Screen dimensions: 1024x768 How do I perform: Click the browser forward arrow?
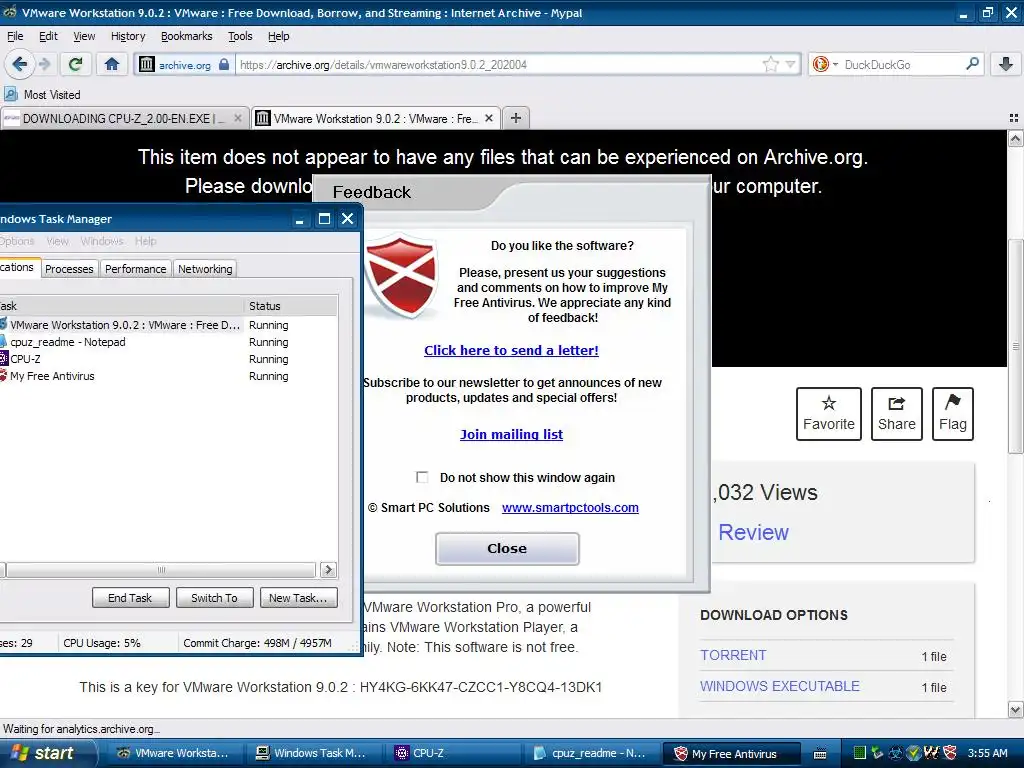[x=44, y=64]
